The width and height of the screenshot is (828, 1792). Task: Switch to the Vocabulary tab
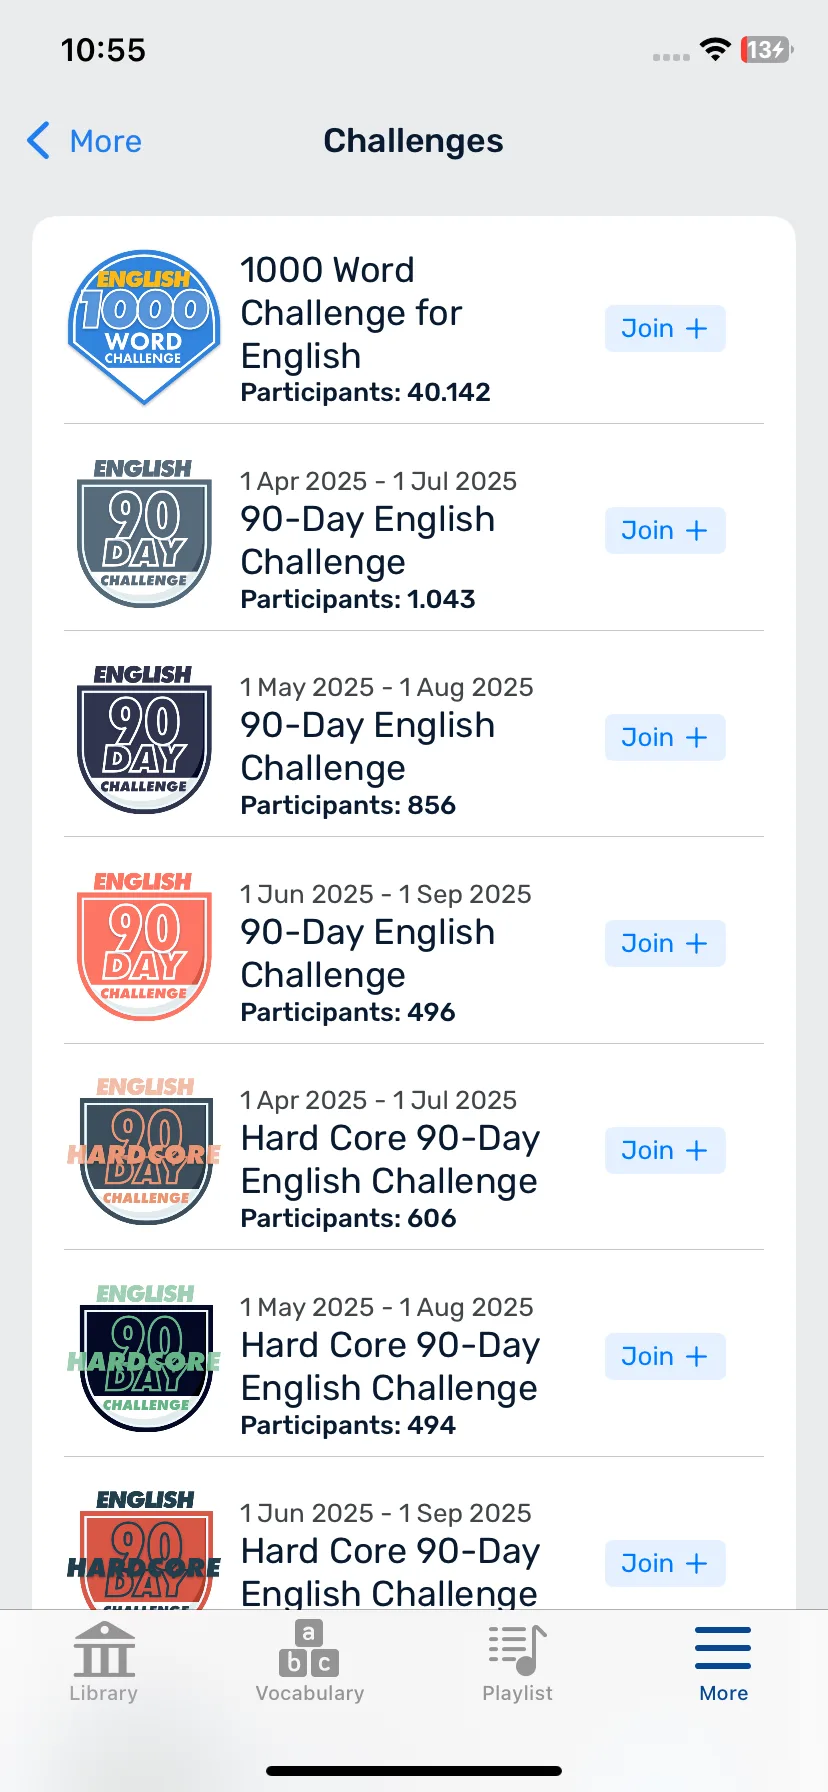coord(310,1664)
